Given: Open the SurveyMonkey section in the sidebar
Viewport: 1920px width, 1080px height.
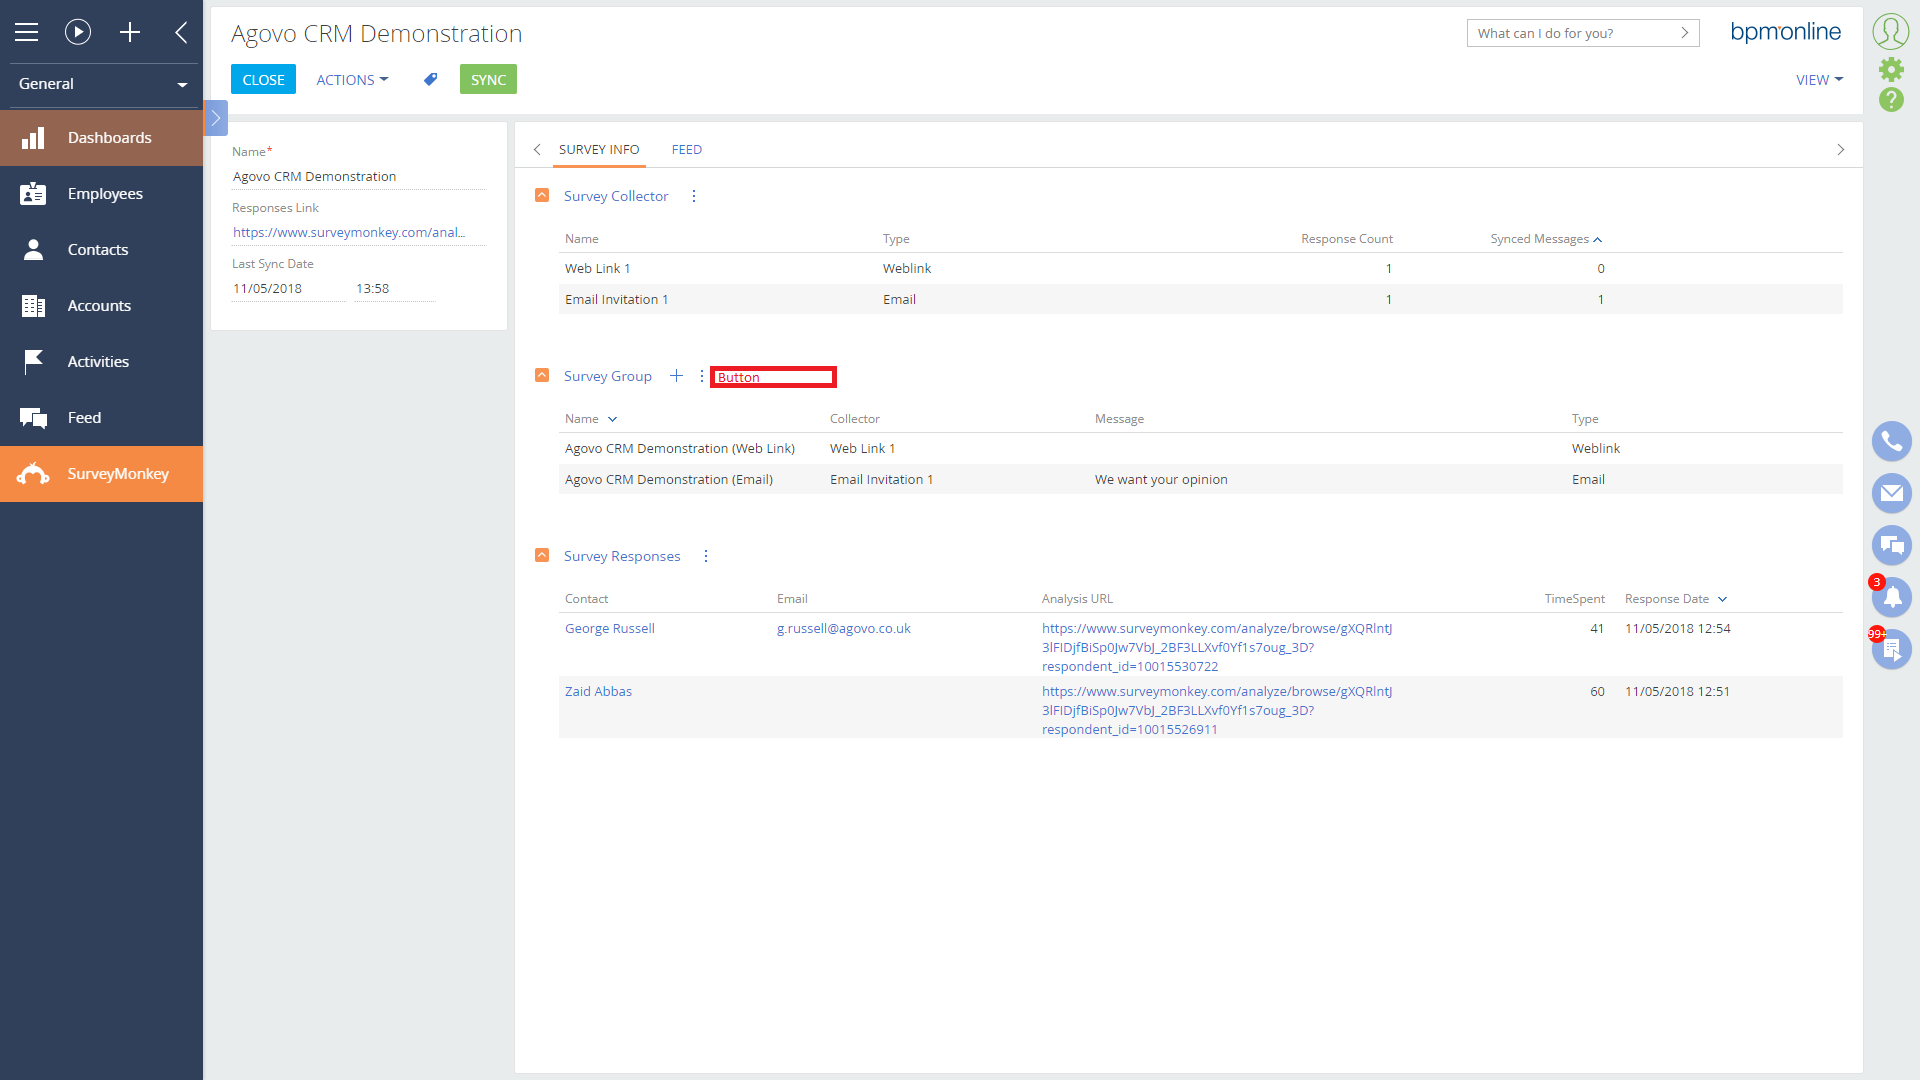Looking at the screenshot, I should coord(101,473).
